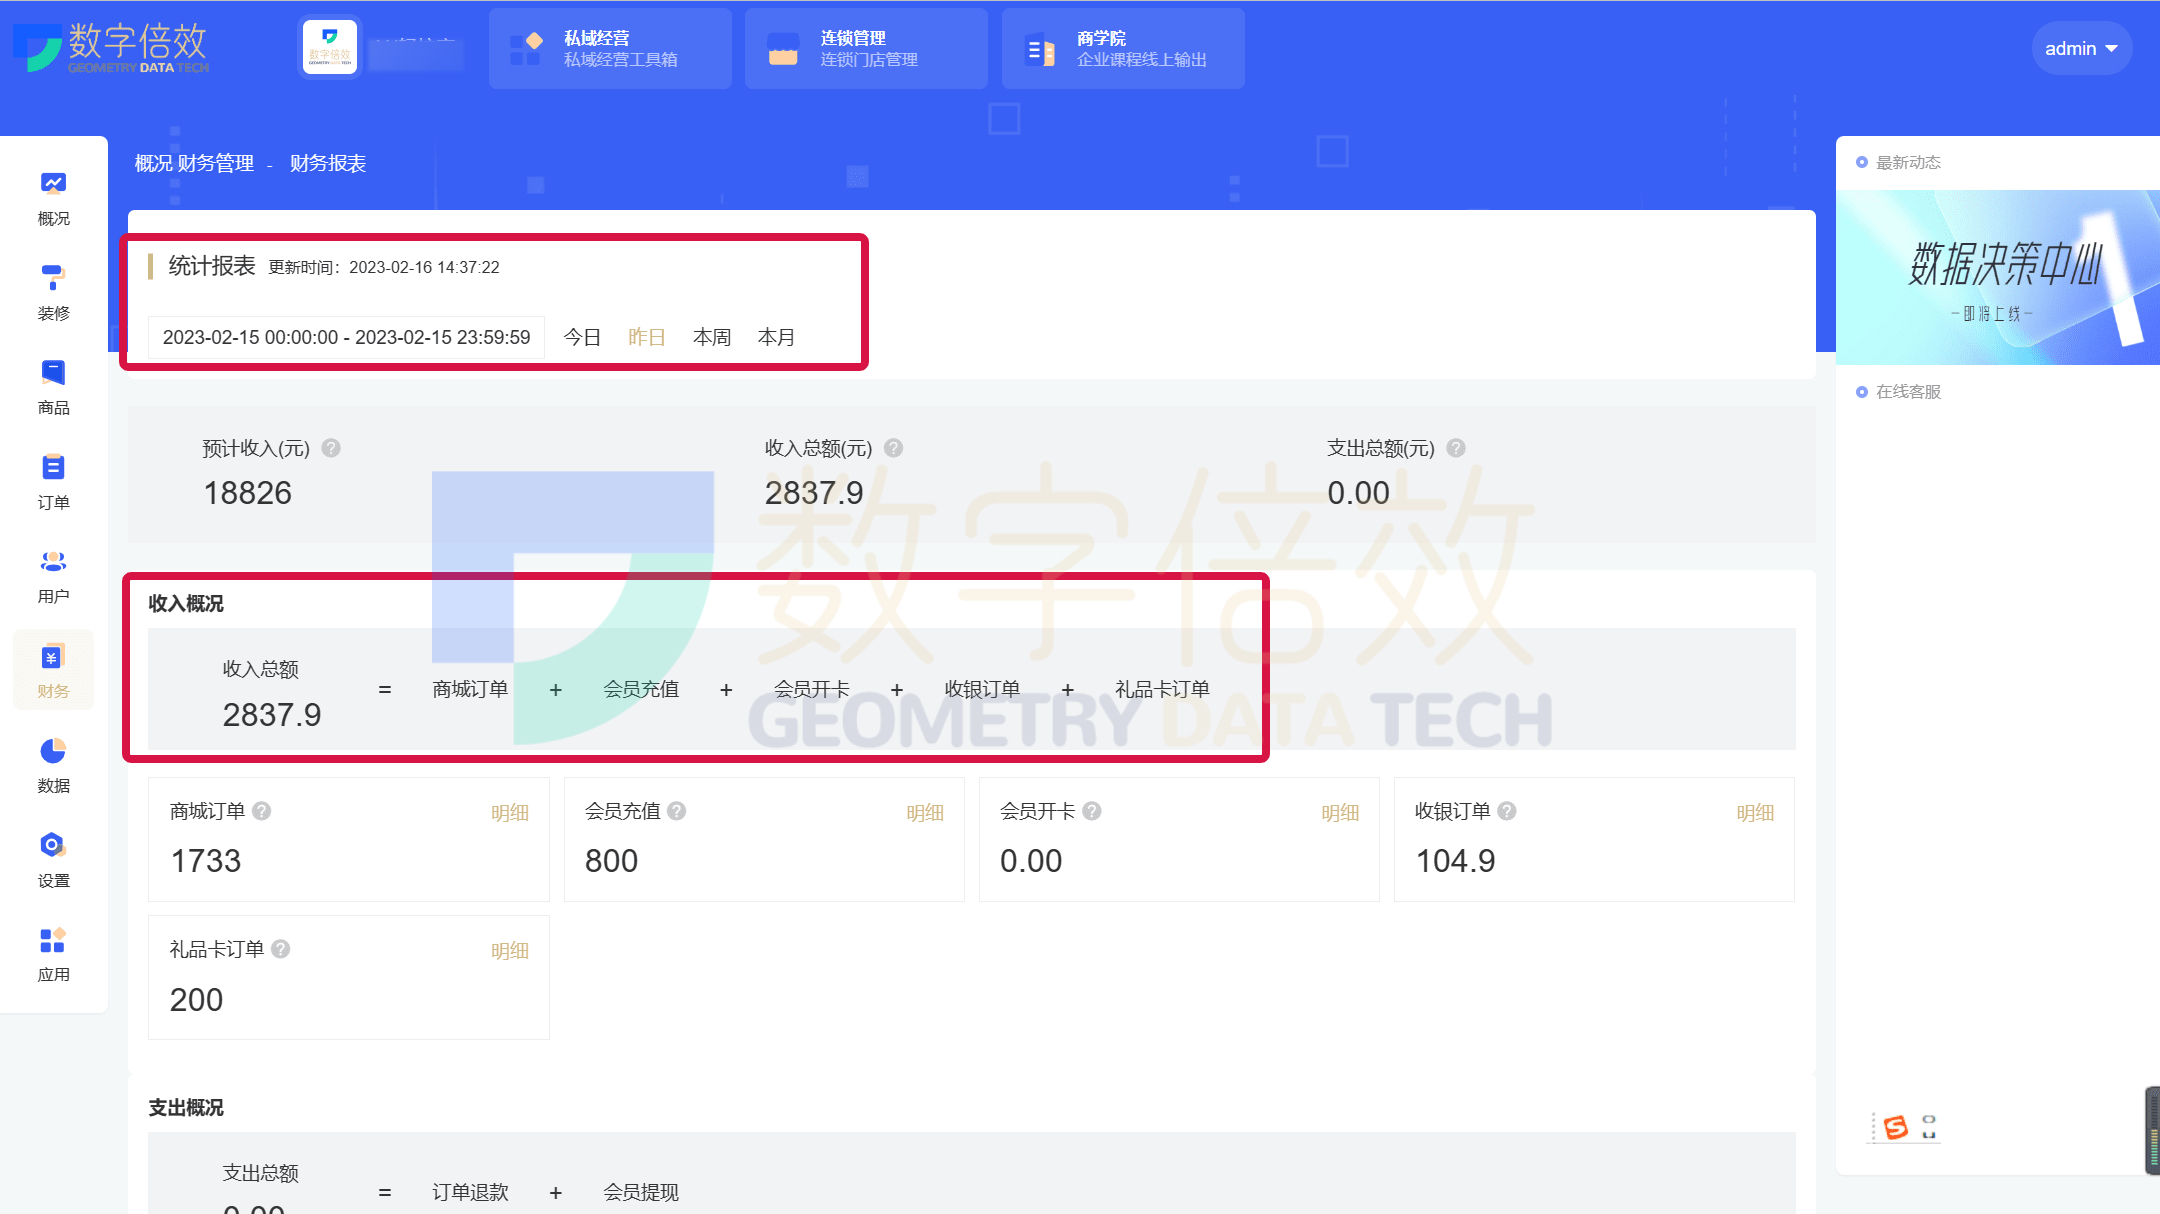Image resolution: width=2160 pixels, height=1214 pixels.
Task: Click the Sogou input method S icon
Action: pos(1895,1127)
